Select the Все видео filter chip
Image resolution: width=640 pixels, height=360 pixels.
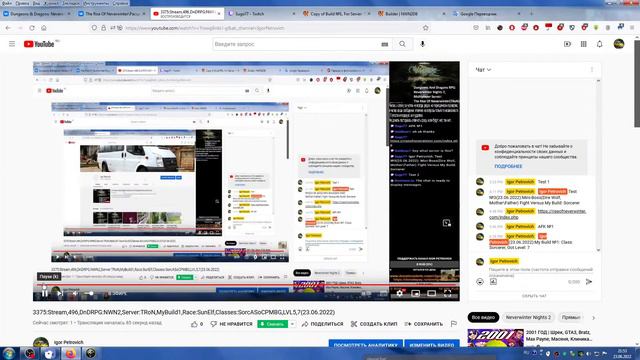pyautogui.click(x=483, y=317)
